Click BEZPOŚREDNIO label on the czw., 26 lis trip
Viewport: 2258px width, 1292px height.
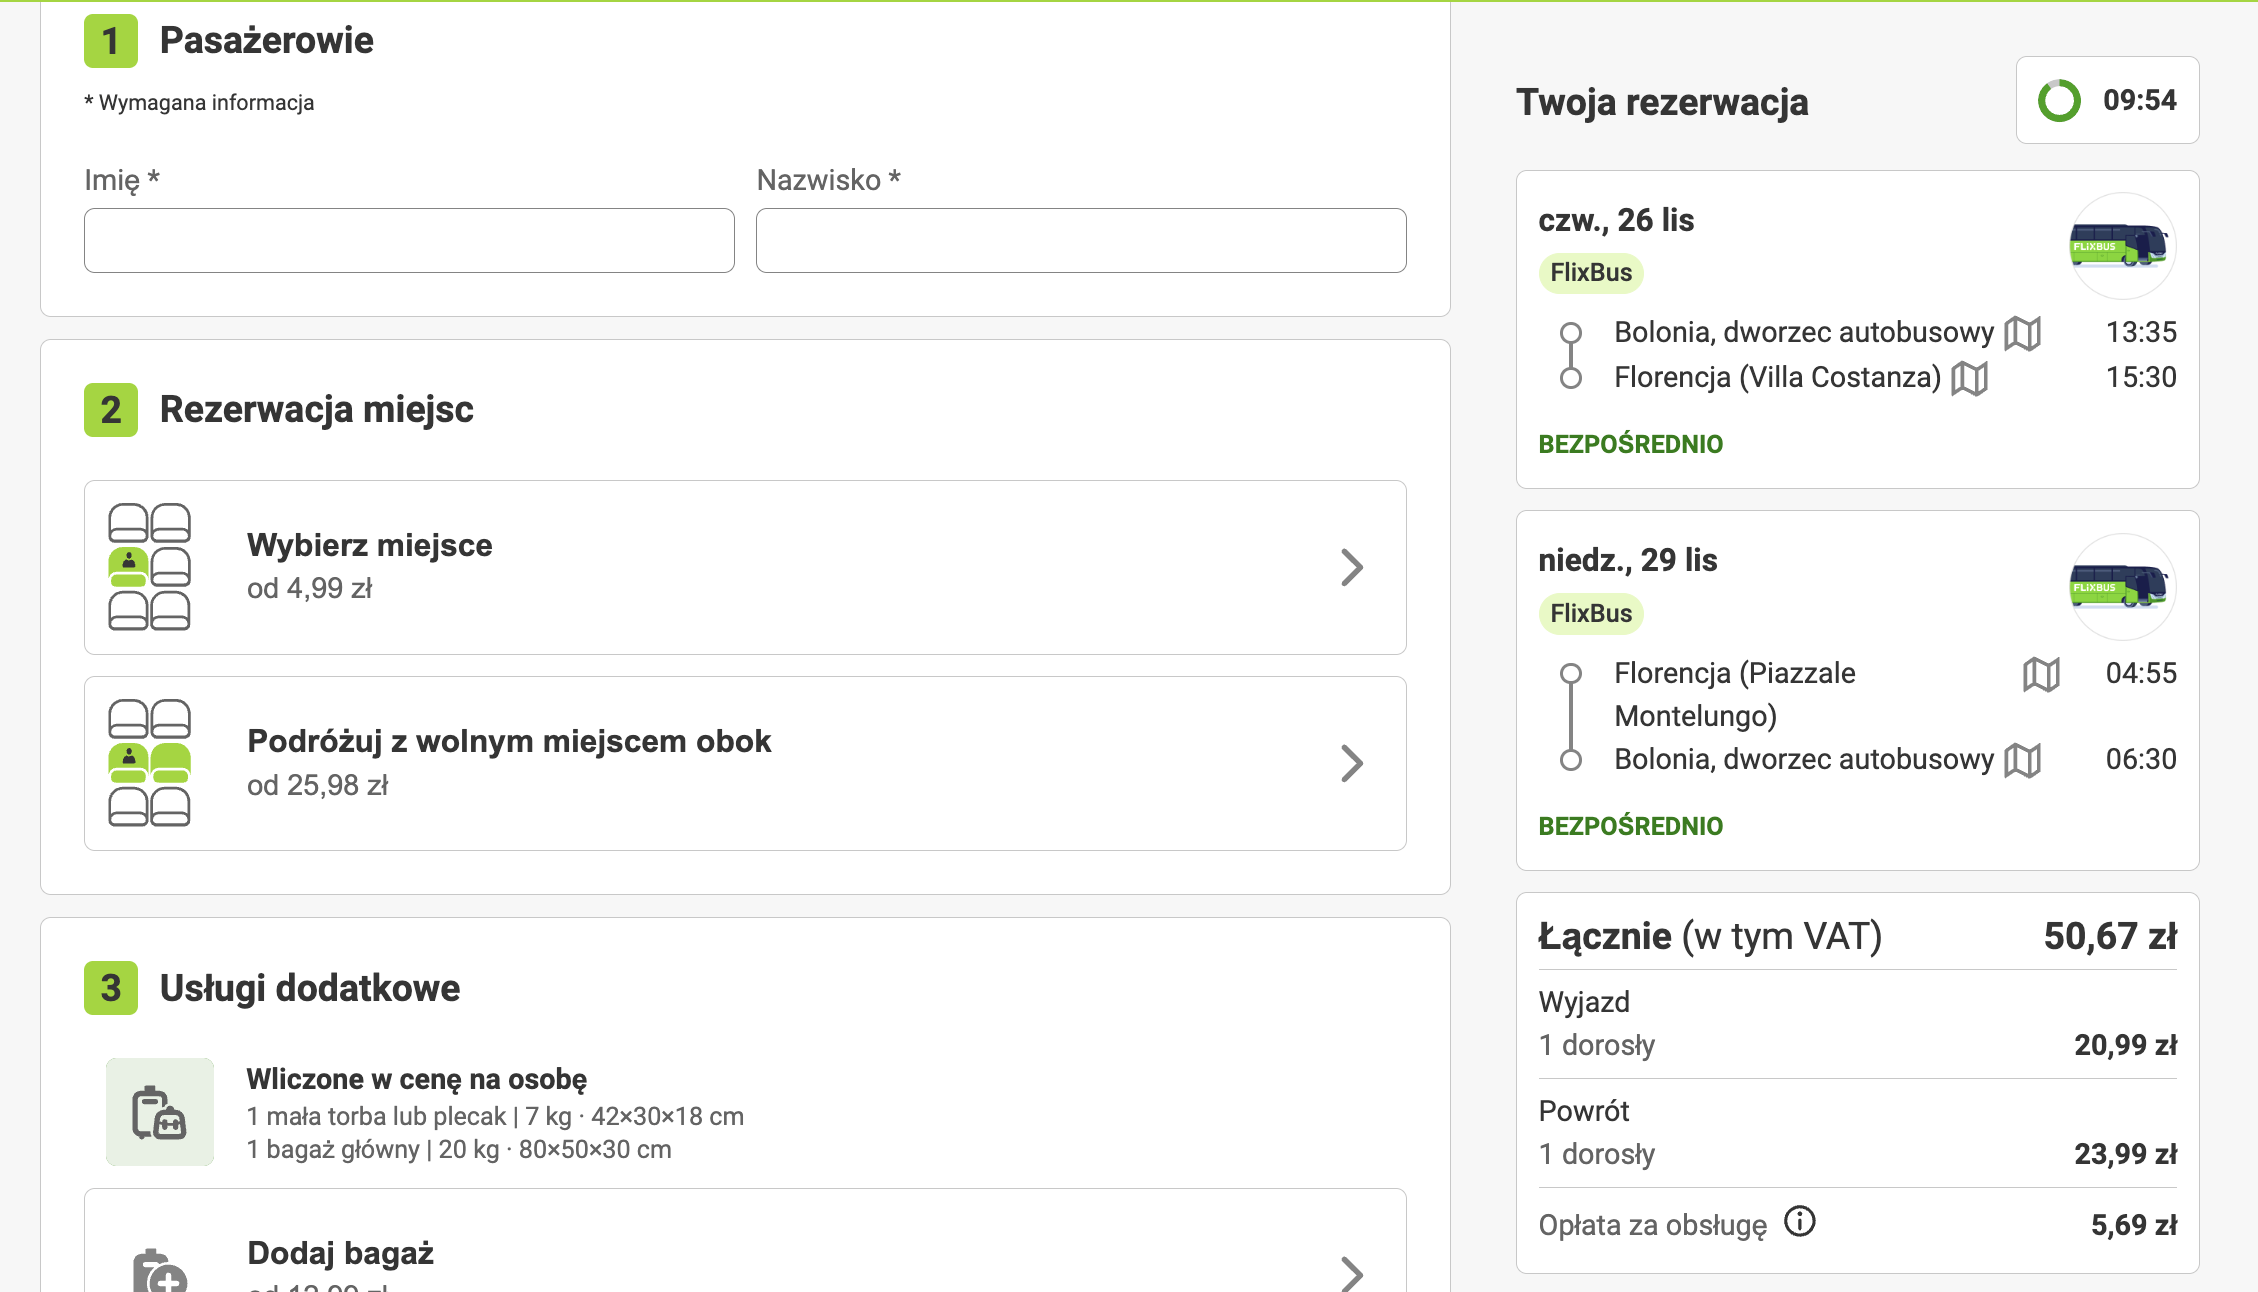coord(1631,444)
